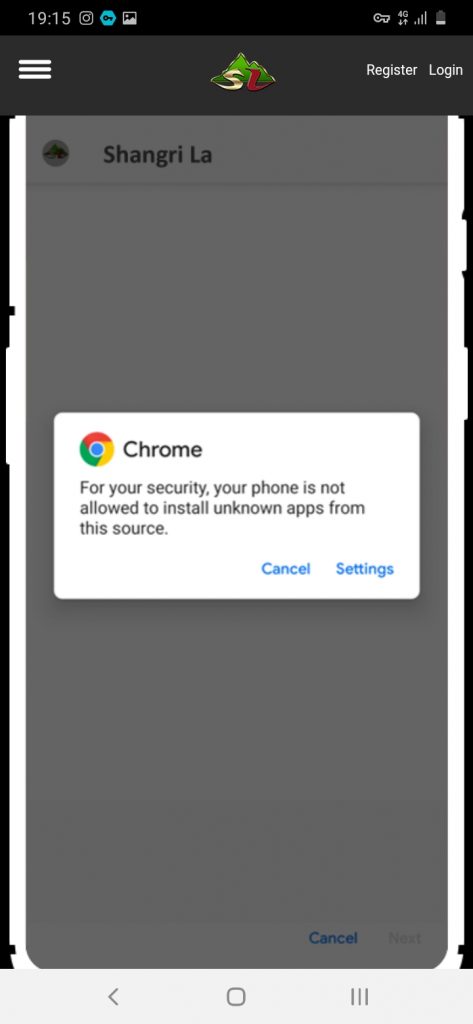This screenshot has height=1024, width=473.
Task: Open the hamburger menu
Action: click(x=35, y=70)
